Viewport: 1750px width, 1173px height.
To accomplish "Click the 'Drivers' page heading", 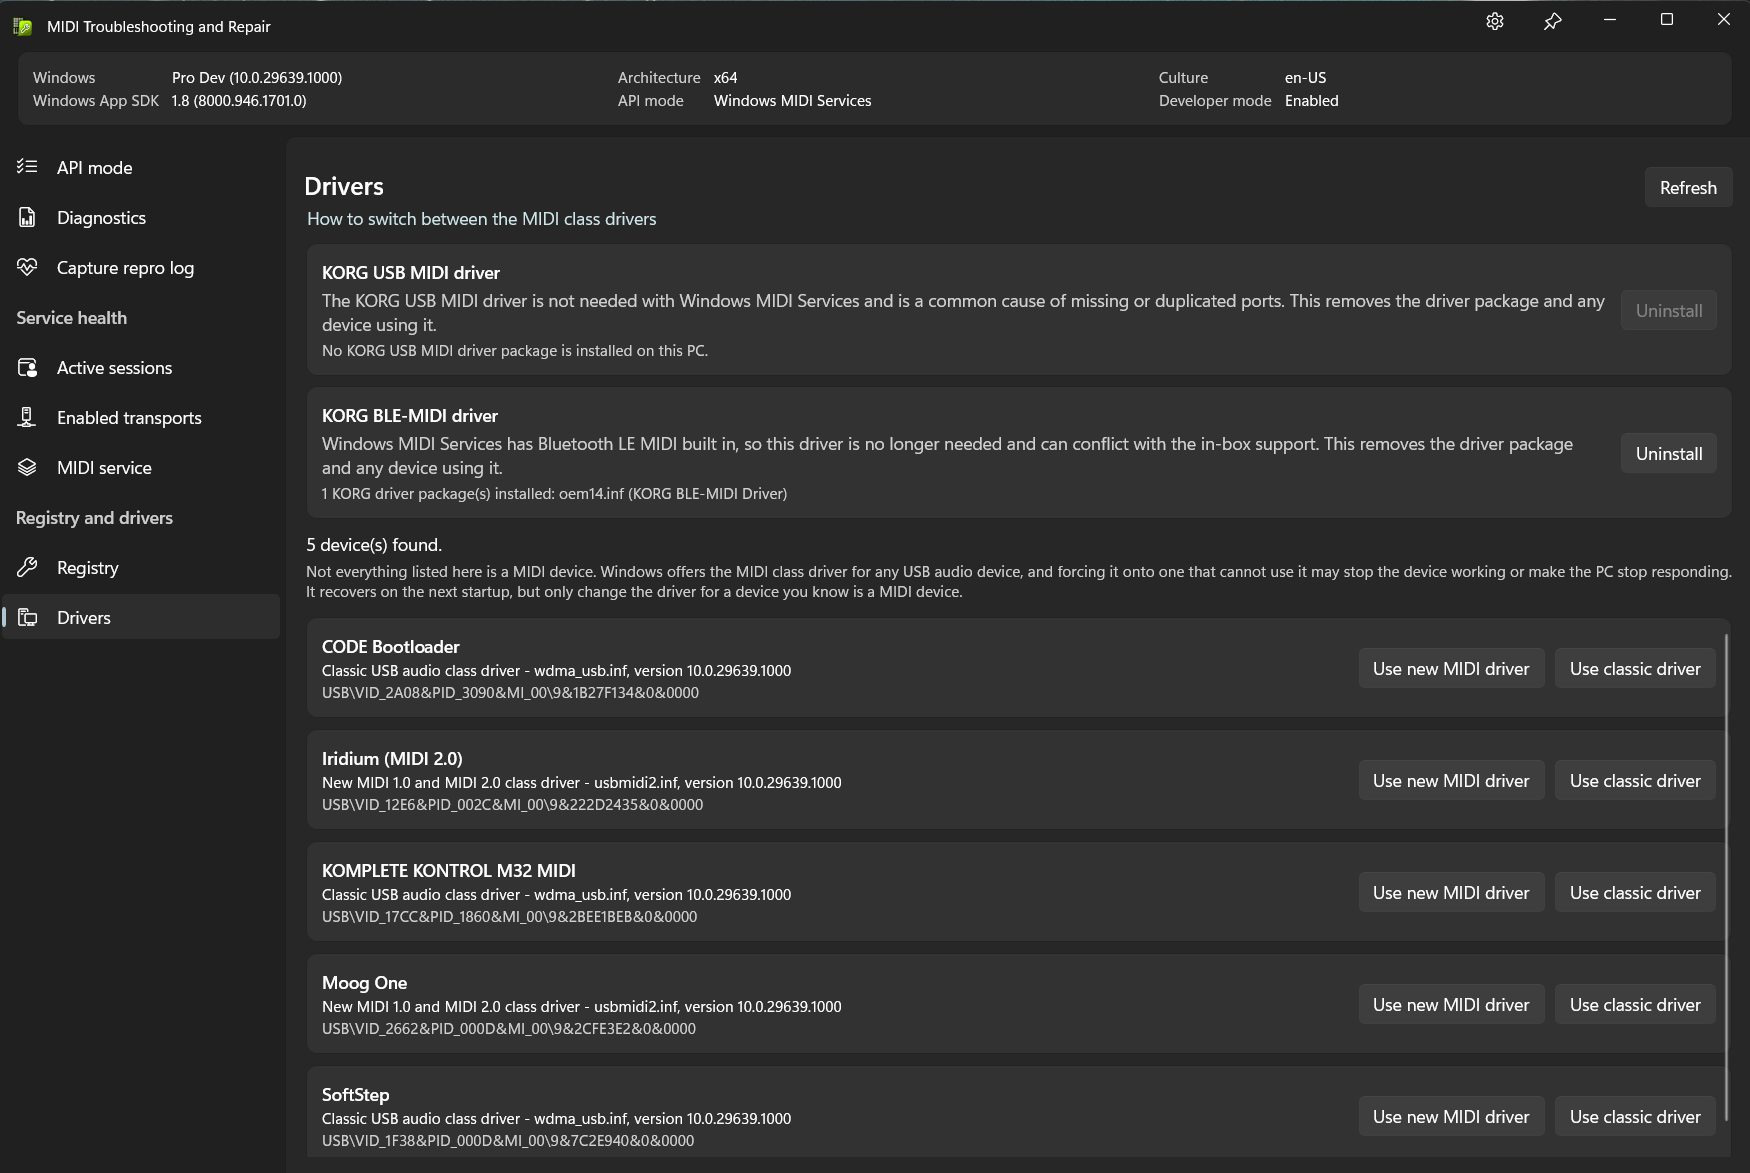I will 344,187.
